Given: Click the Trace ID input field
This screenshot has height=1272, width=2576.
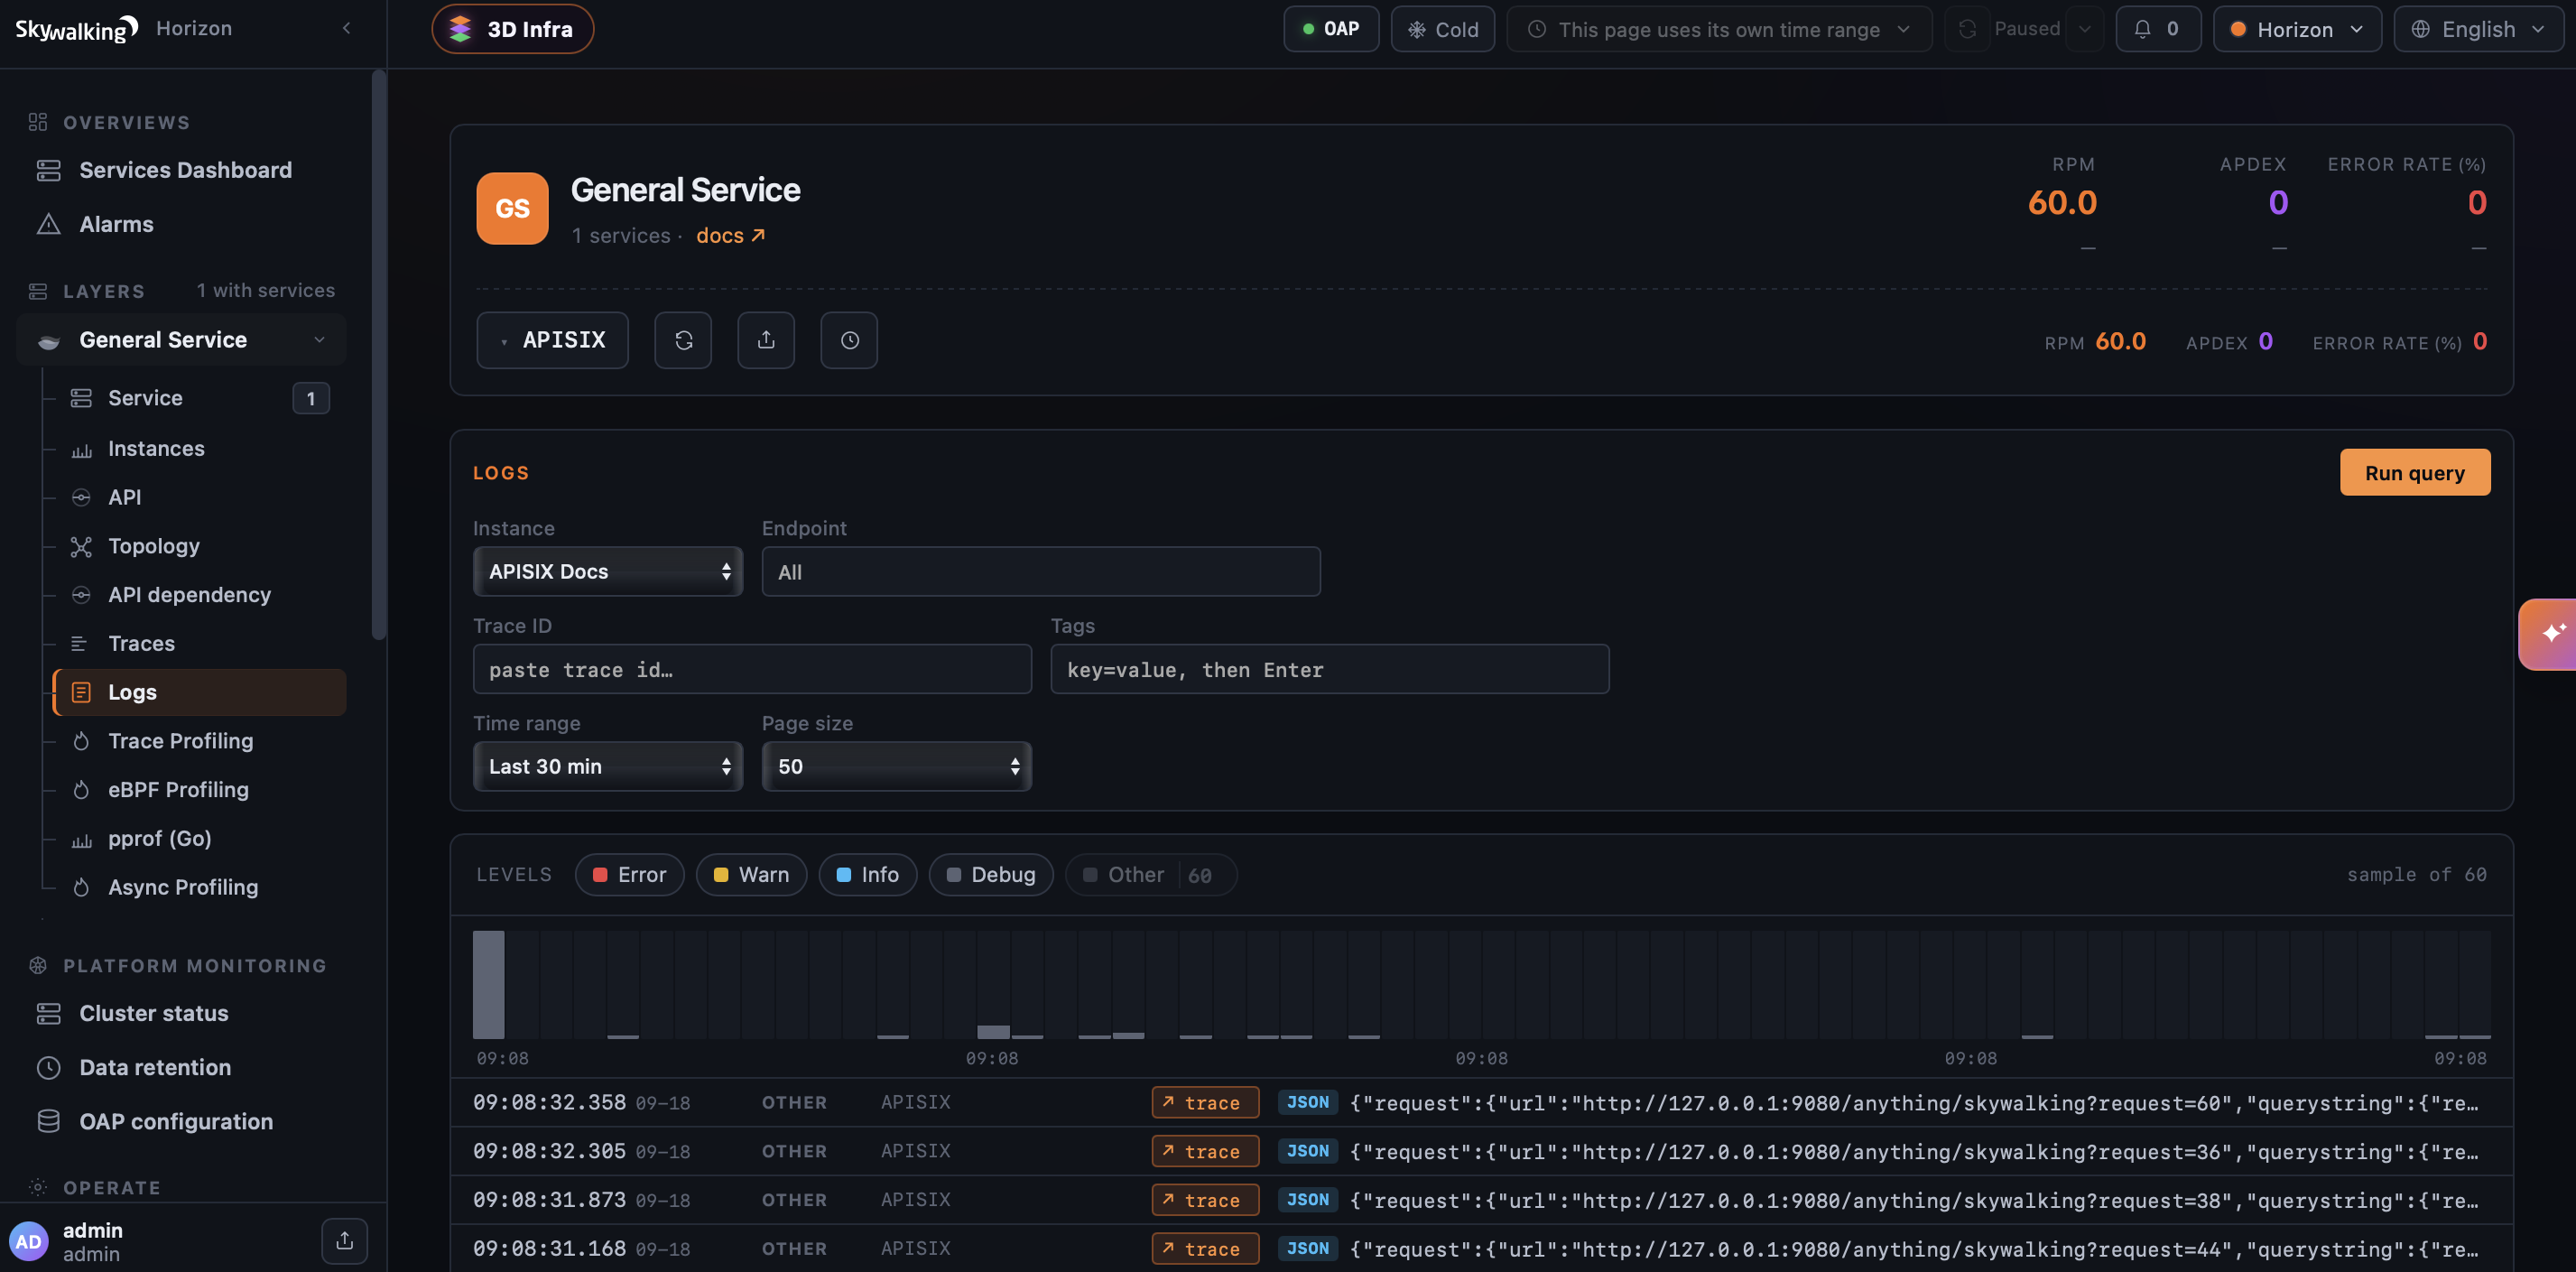Looking at the screenshot, I should click(x=752, y=669).
